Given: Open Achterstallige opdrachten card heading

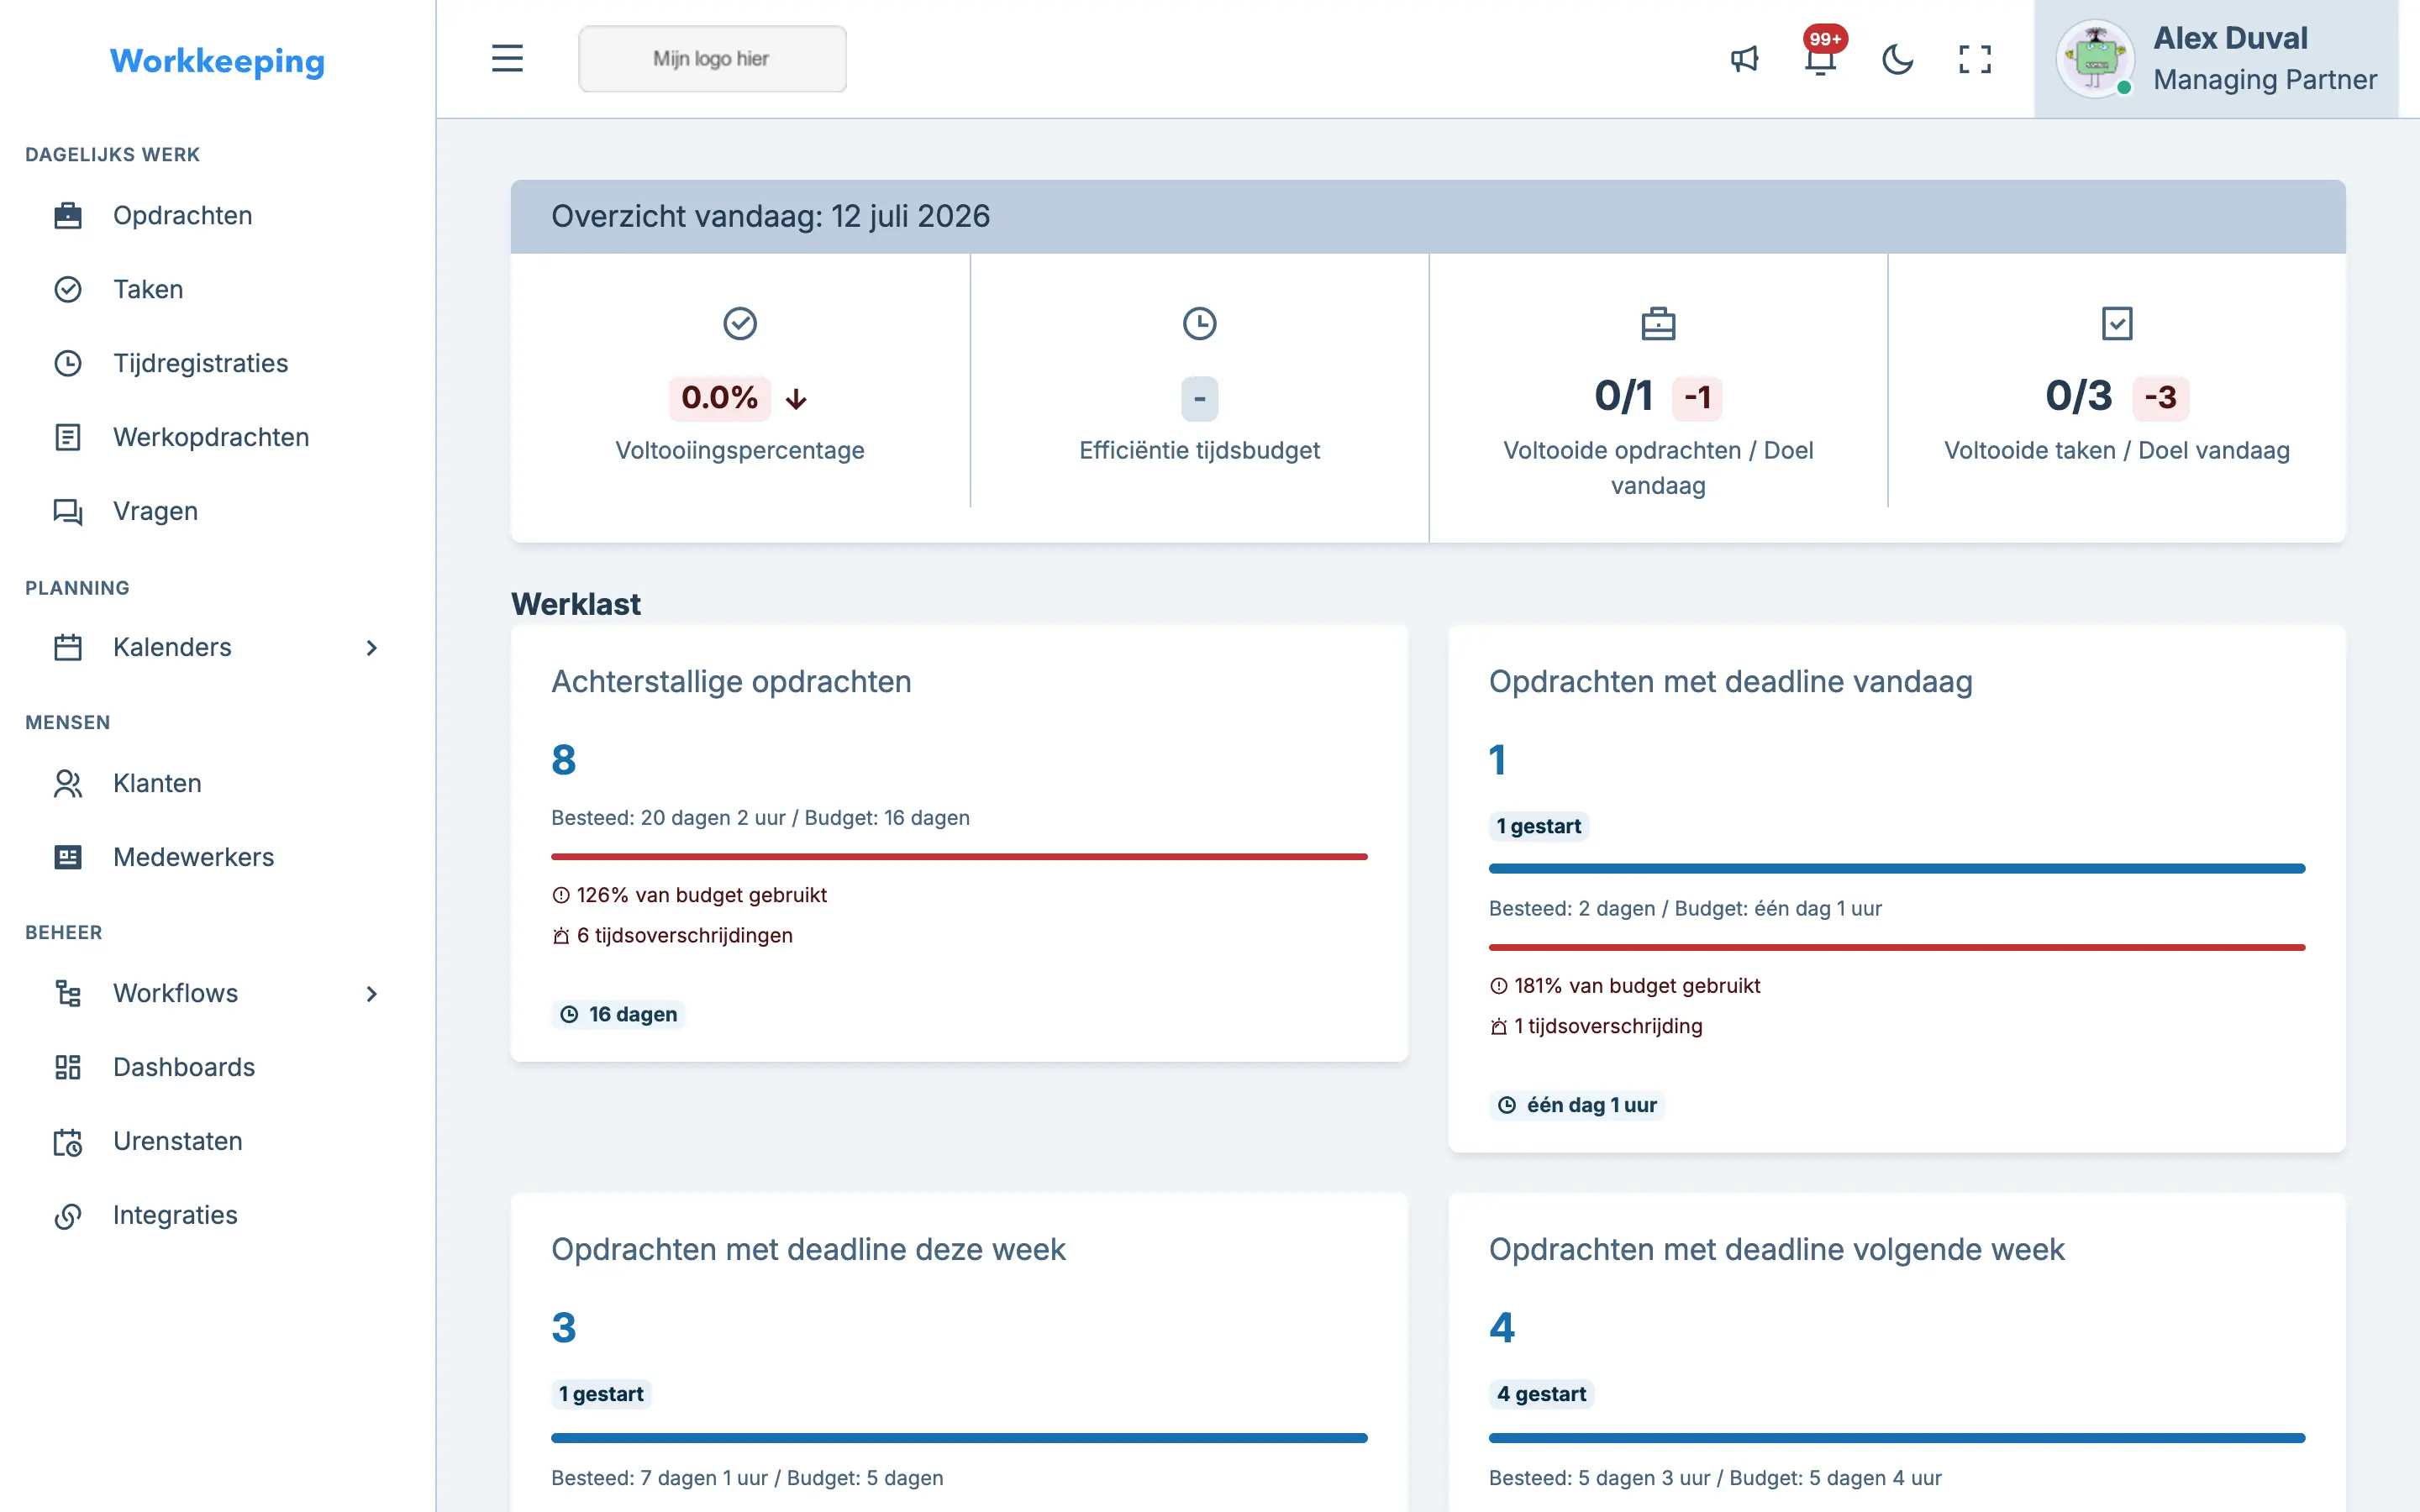Looking at the screenshot, I should pyautogui.click(x=731, y=681).
